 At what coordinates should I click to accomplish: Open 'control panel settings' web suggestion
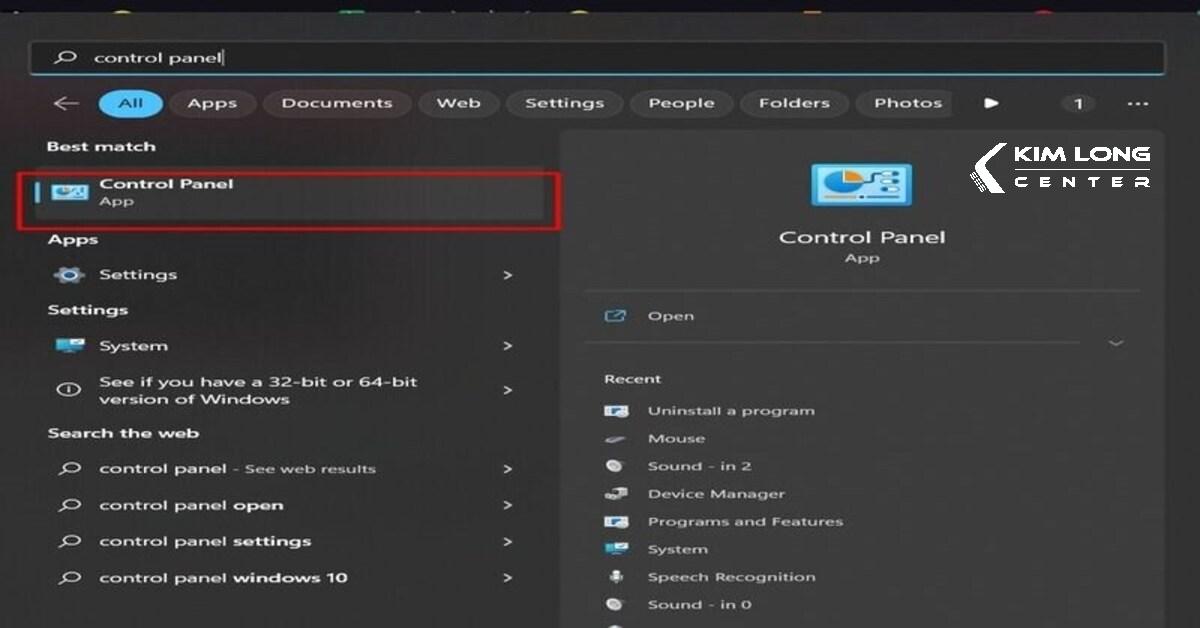pyautogui.click(x=205, y=542)
